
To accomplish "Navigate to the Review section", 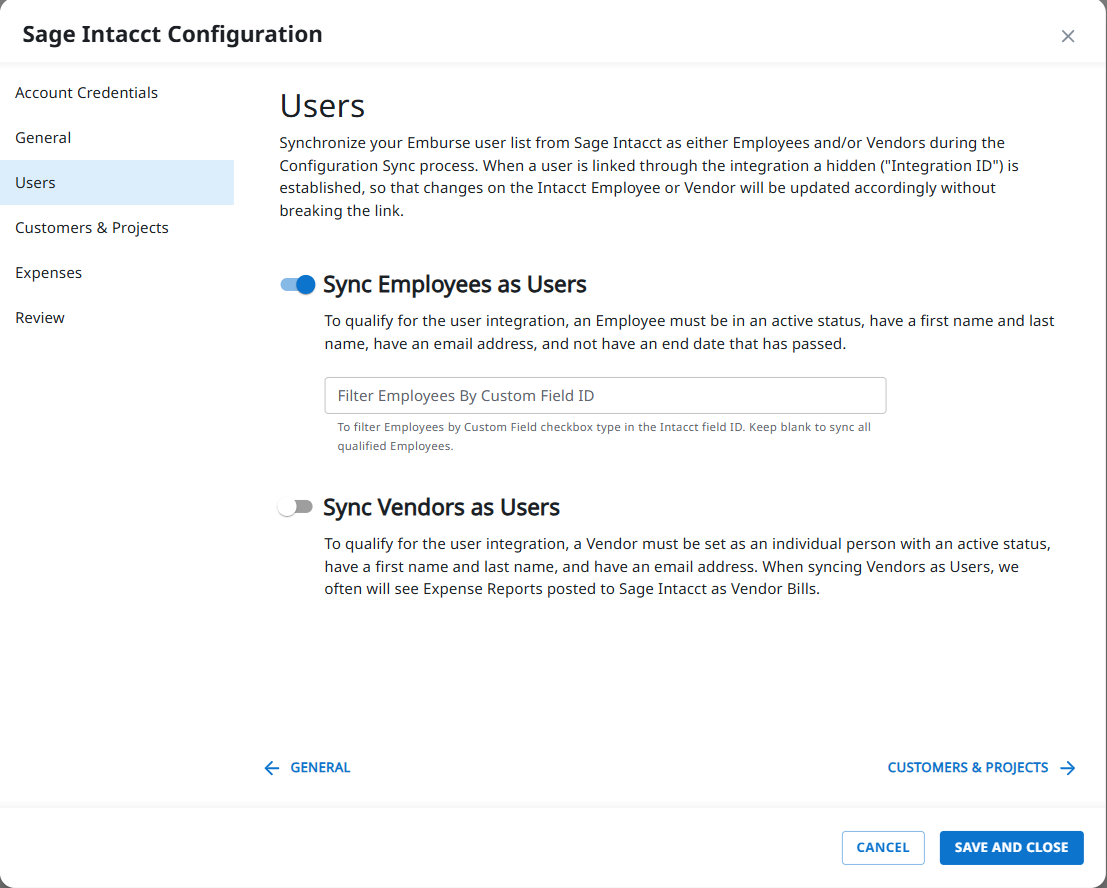I will click(40, 317).
